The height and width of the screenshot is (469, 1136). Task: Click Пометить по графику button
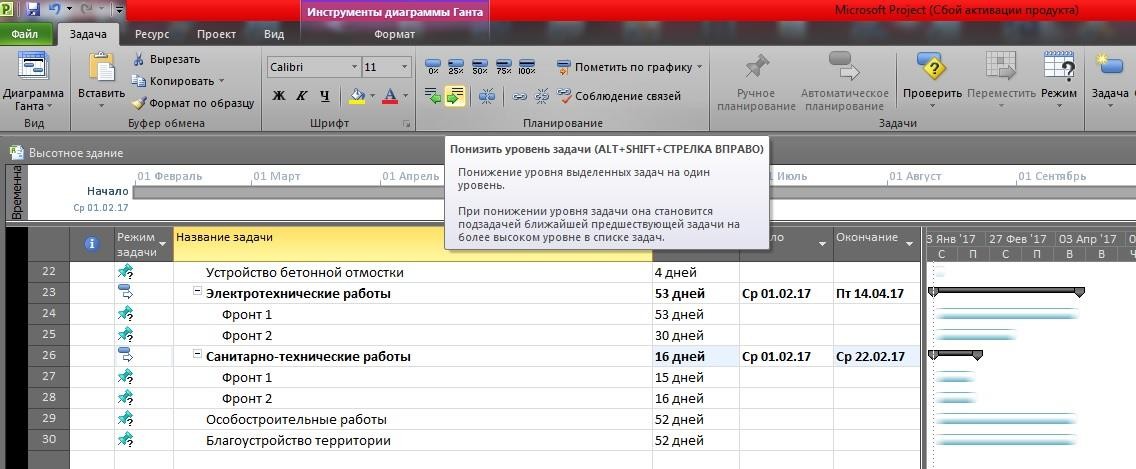(x=627, y=67)
